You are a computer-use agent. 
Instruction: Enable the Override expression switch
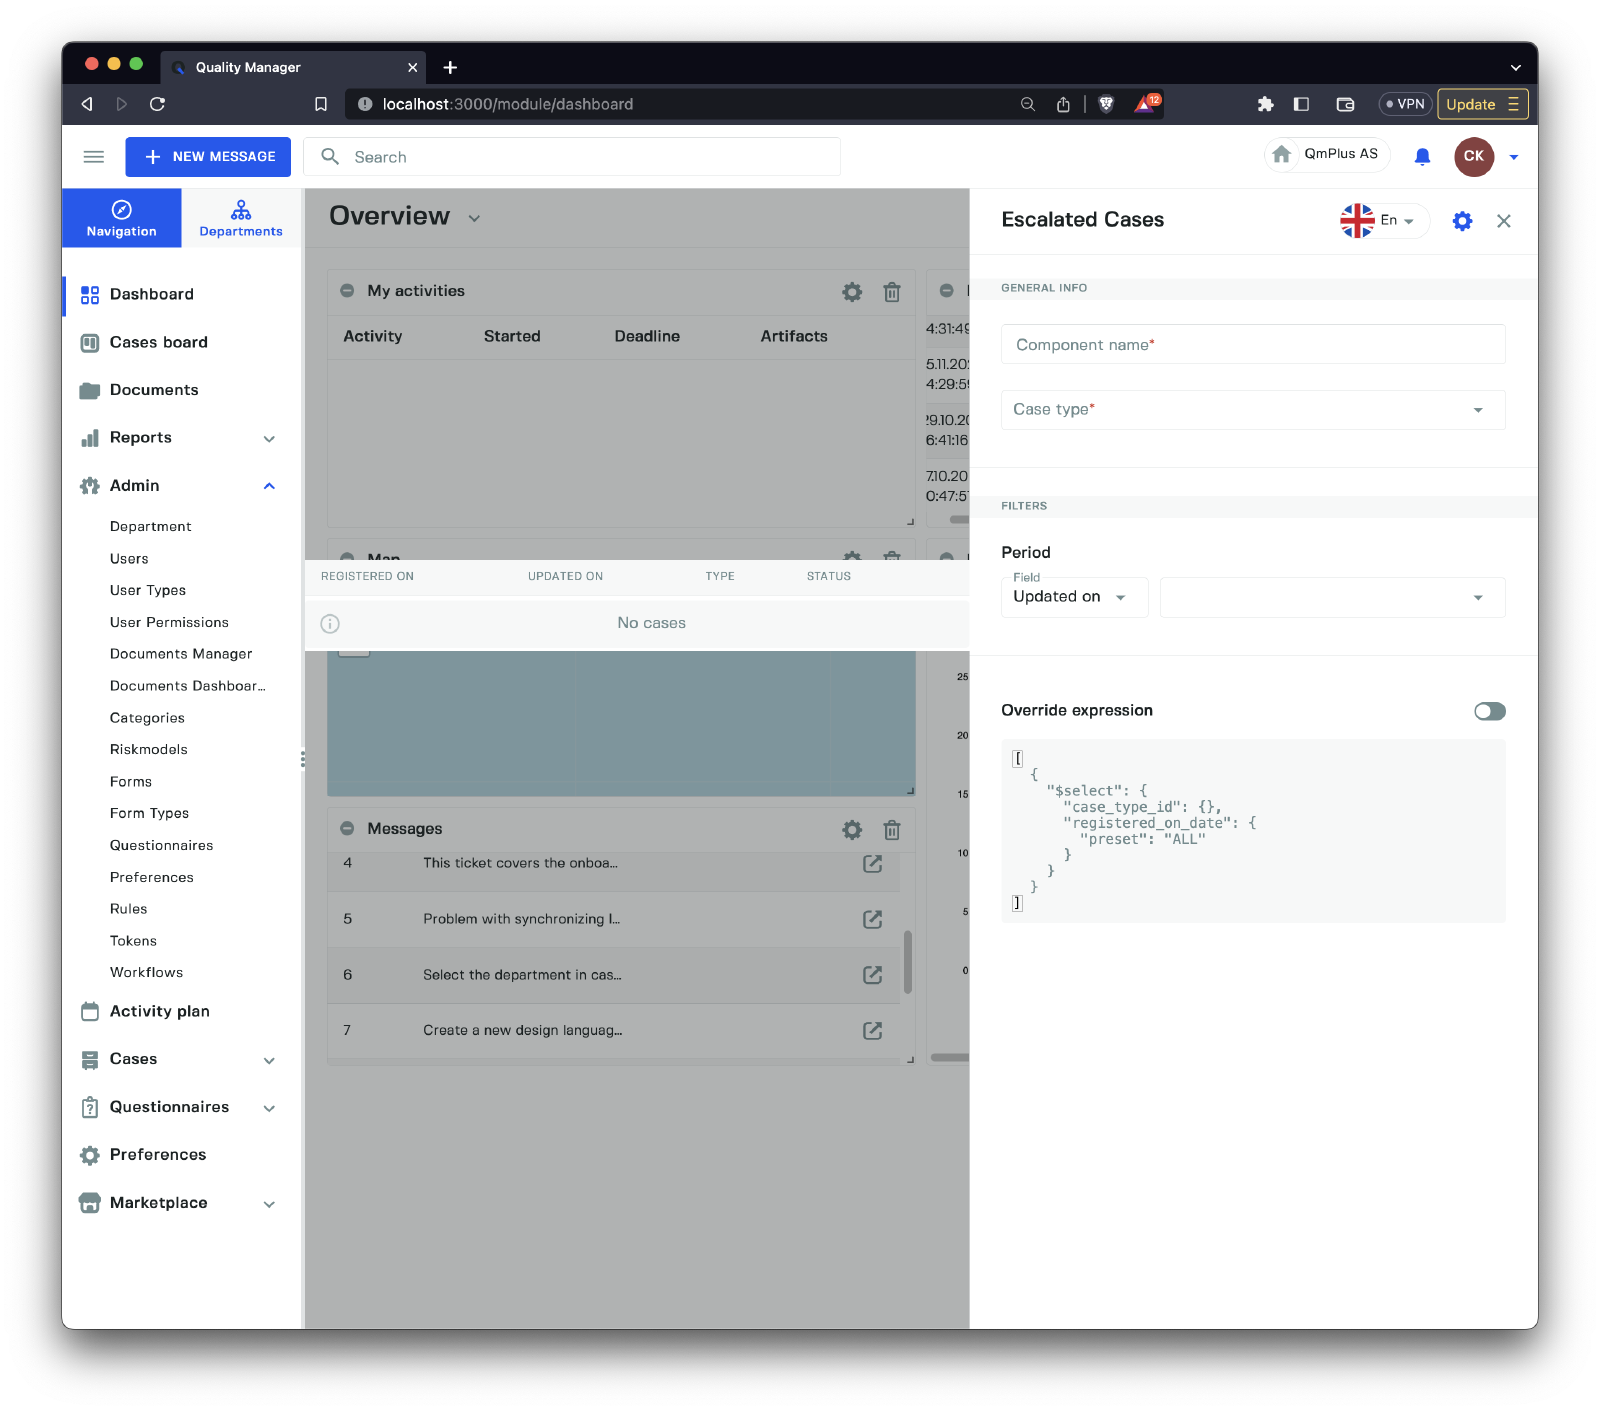point(1489,711)
